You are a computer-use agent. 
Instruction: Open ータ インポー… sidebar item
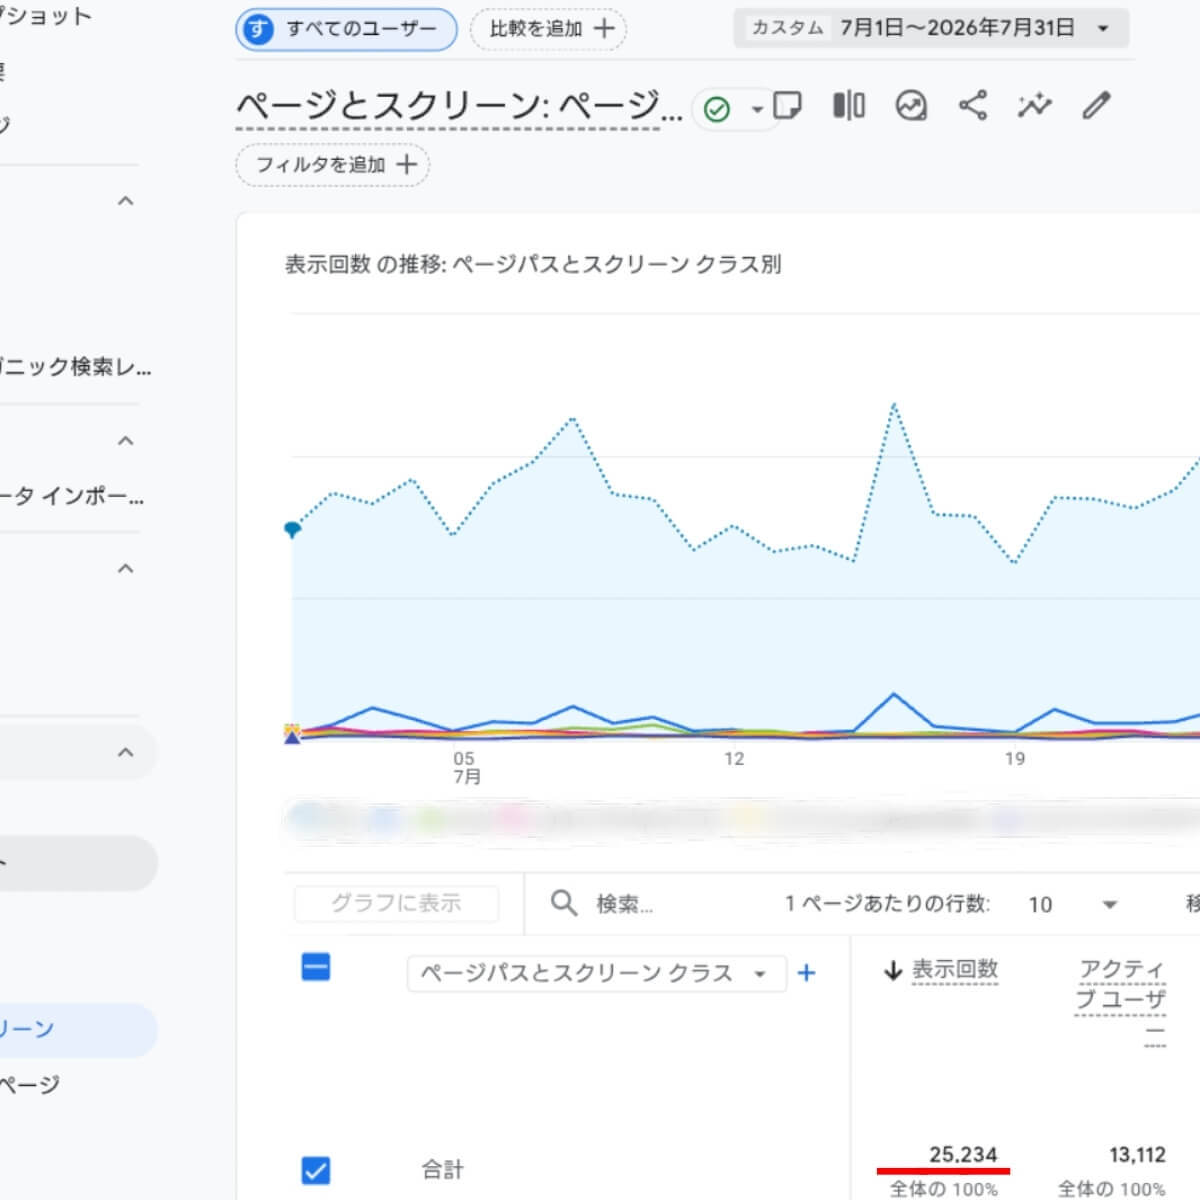tap(72, 496)
